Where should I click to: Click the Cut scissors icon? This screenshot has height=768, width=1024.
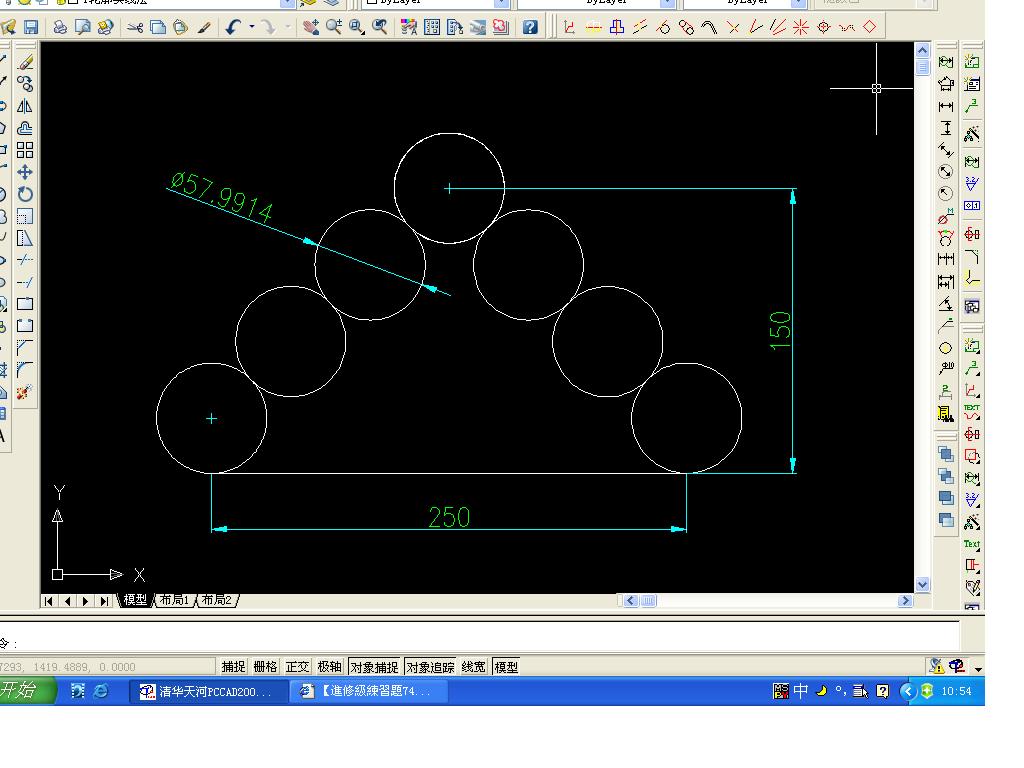point(135,27)
